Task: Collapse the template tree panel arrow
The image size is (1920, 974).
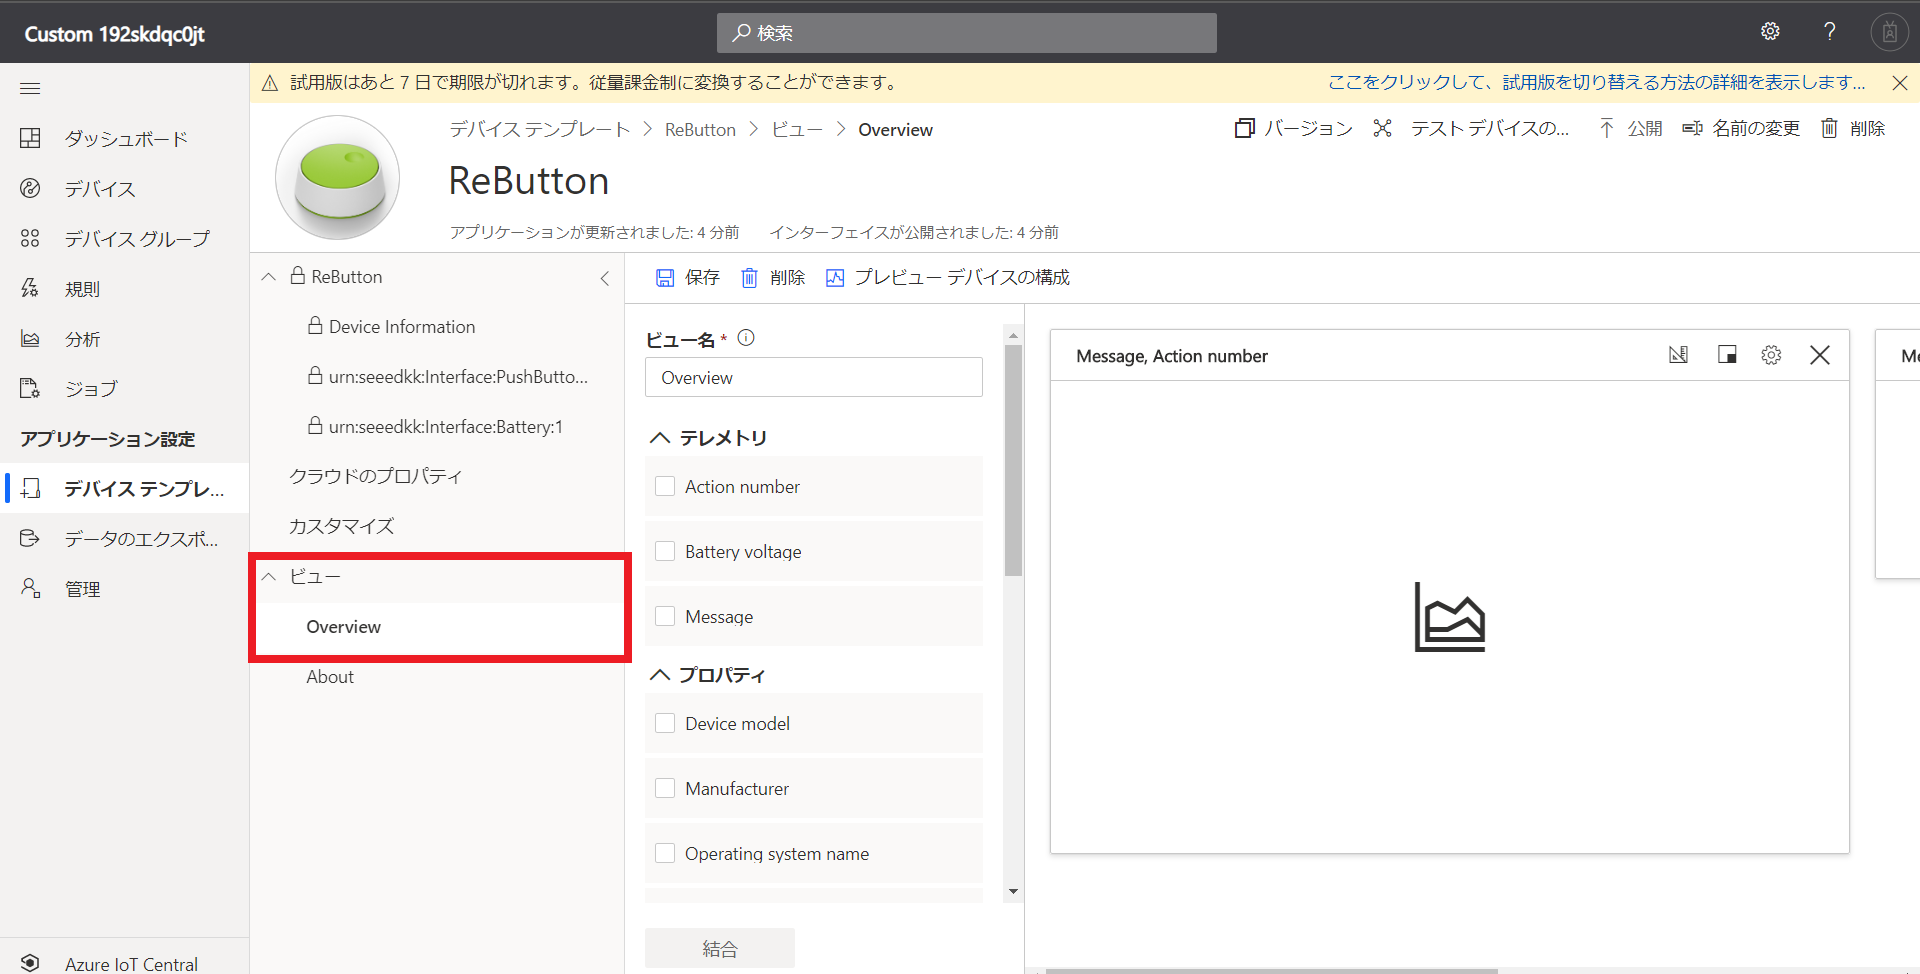Action: [605, 278]
